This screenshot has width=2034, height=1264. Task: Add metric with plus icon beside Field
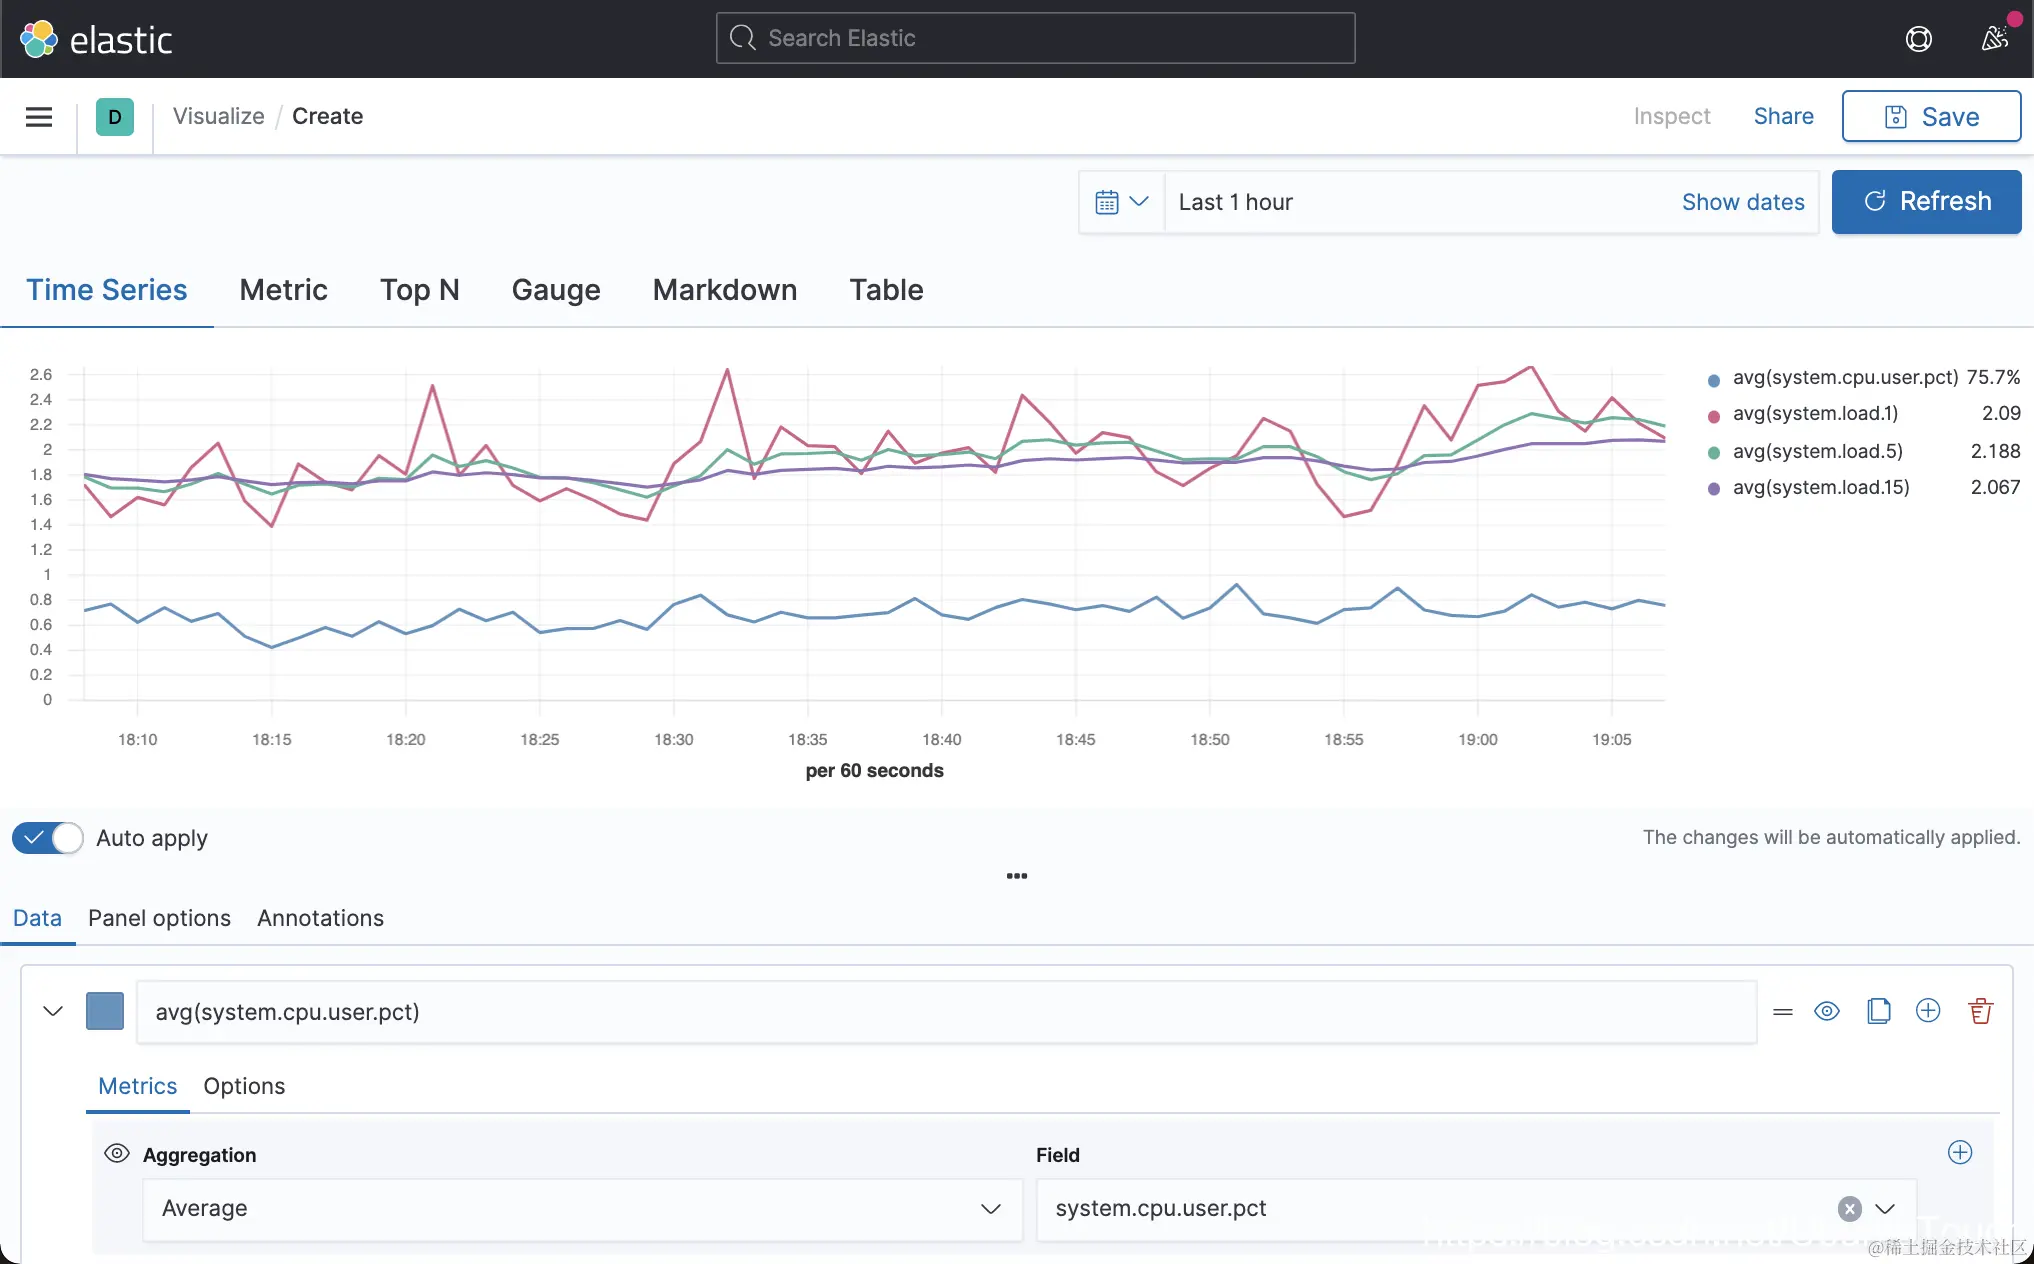coord(1960,1153)
